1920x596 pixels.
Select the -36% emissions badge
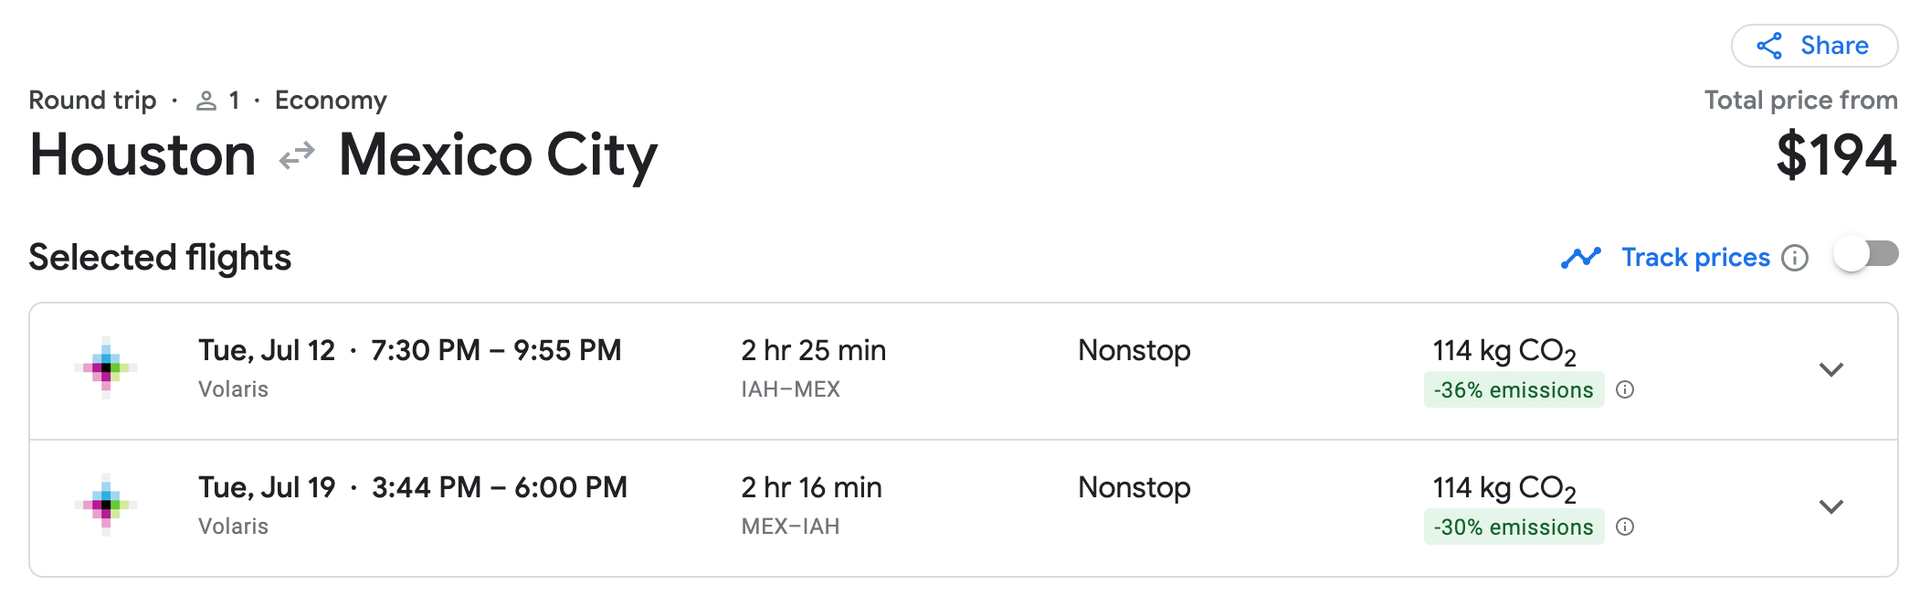1513,390
